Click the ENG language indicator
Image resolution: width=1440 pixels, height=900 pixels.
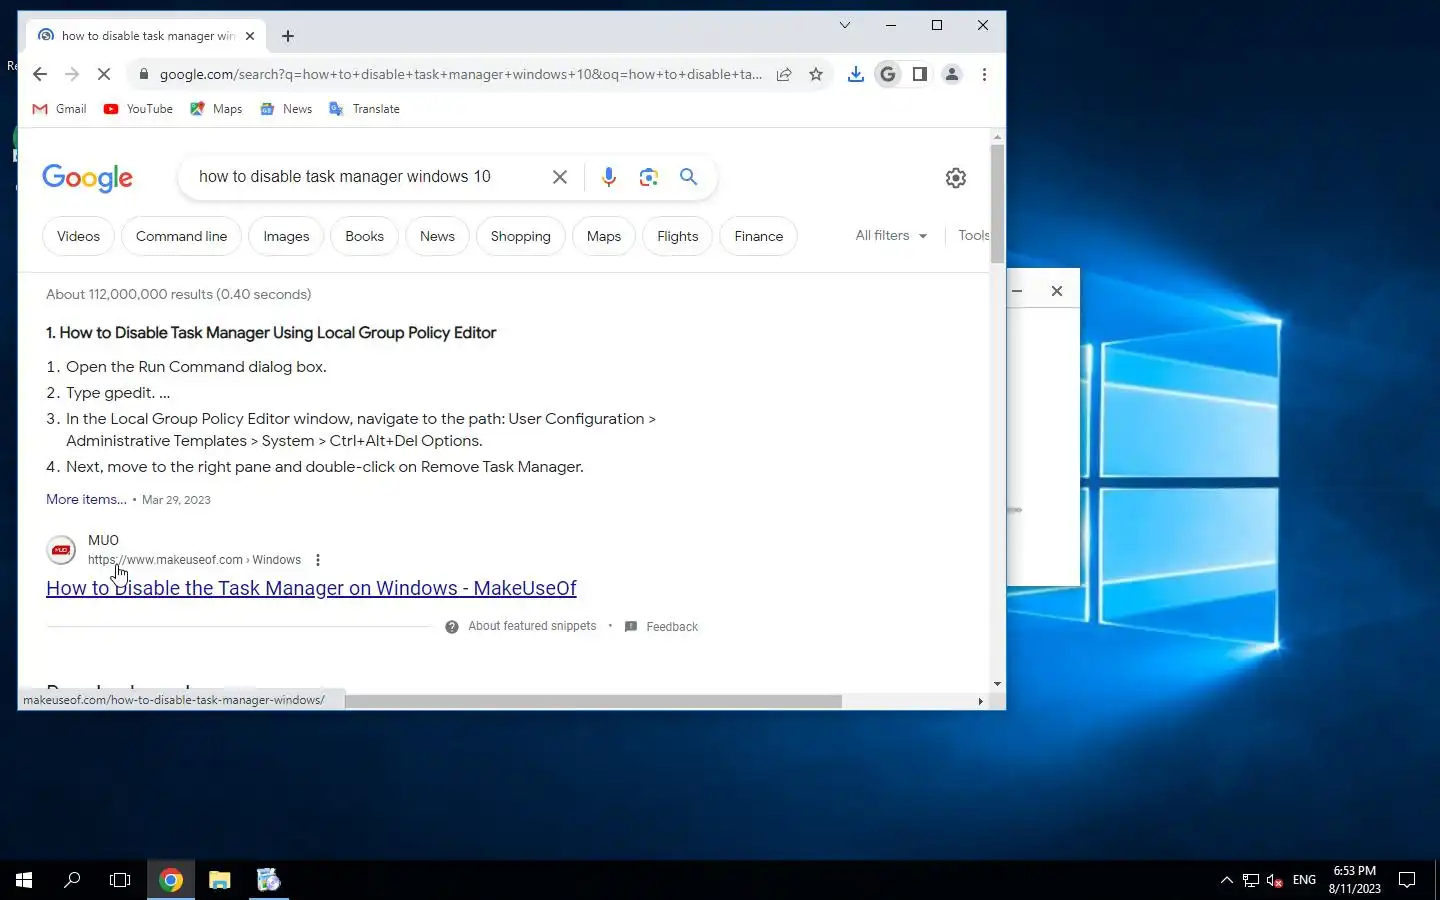click(x=1304, y=880)
